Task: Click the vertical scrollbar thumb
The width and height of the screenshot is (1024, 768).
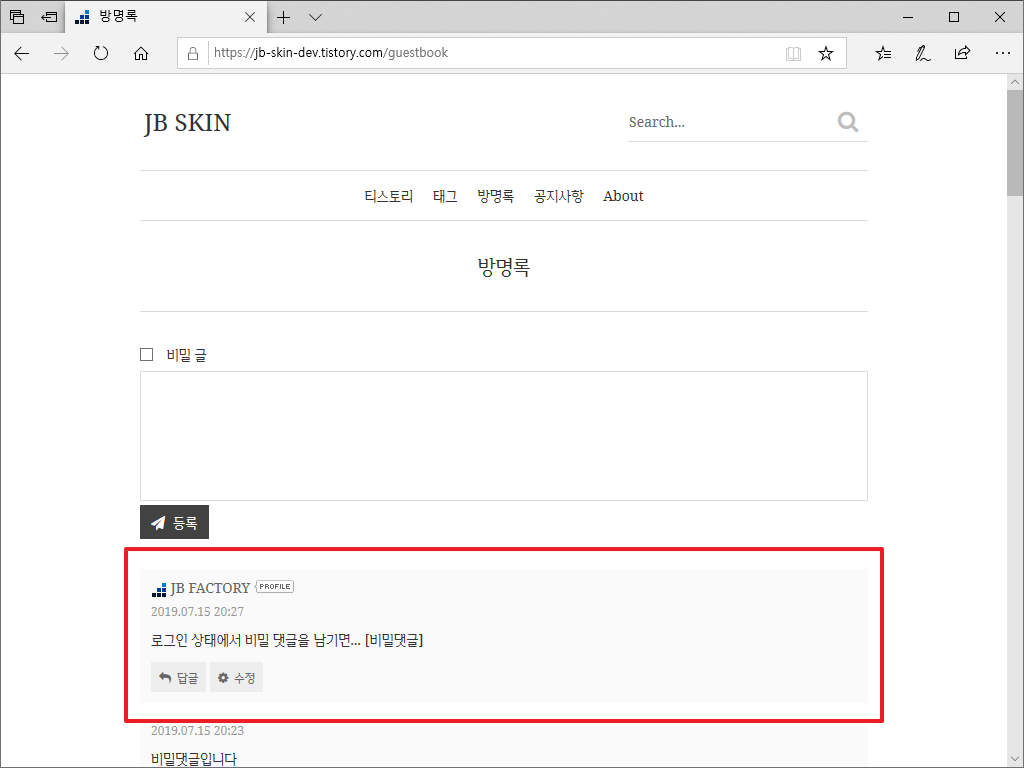Action: [x=1015, y=143]
